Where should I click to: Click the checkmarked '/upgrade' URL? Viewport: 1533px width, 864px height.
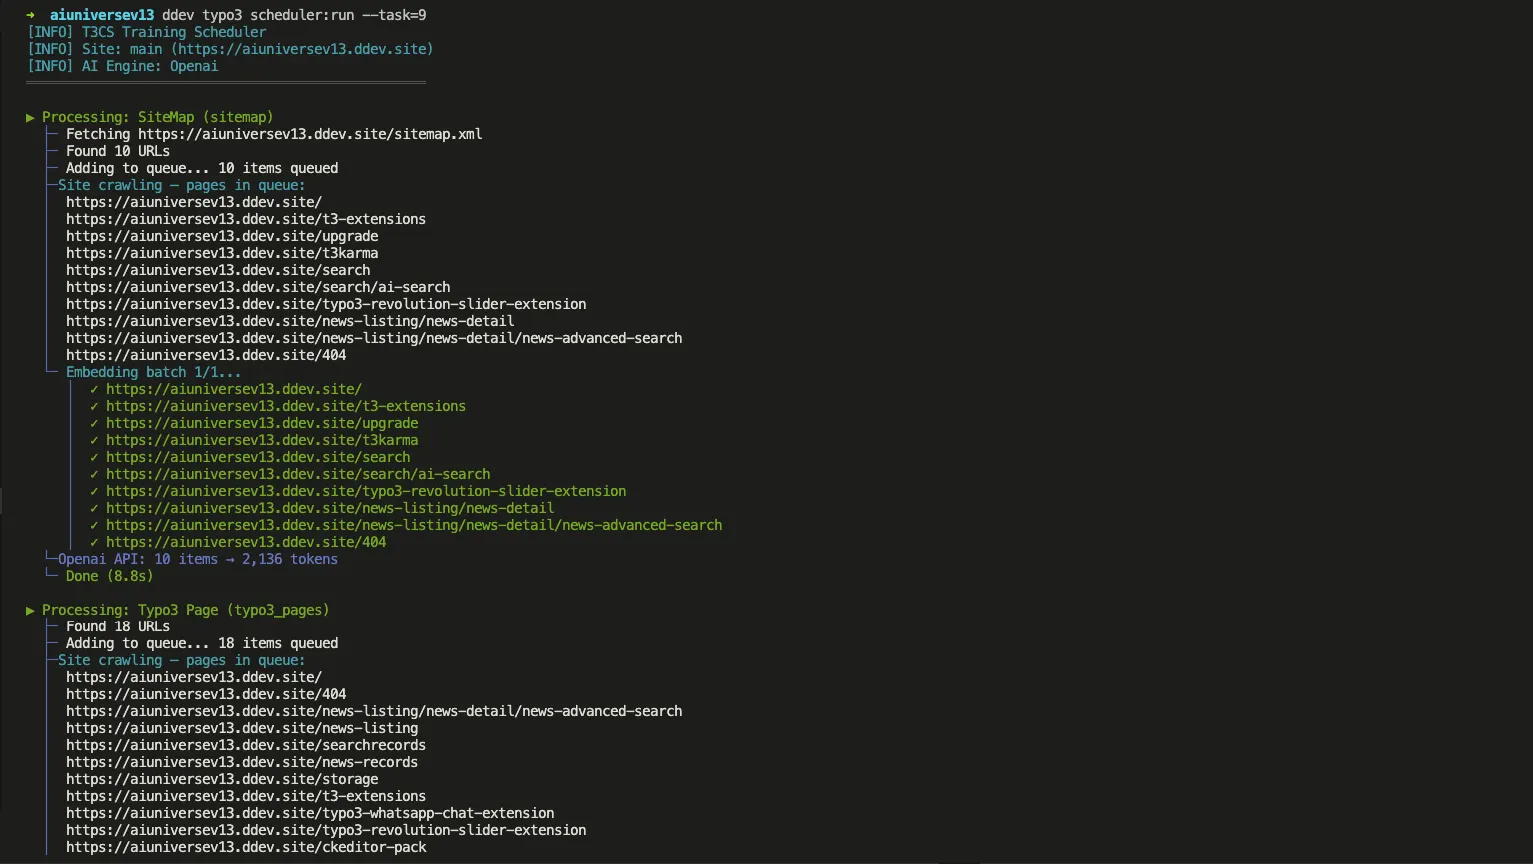pos(262,423)
